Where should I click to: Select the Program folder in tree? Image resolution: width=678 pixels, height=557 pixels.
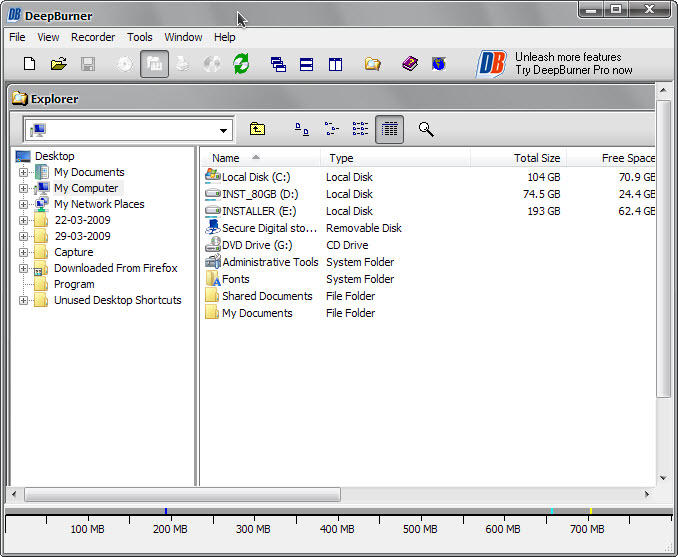pos(74,285)
